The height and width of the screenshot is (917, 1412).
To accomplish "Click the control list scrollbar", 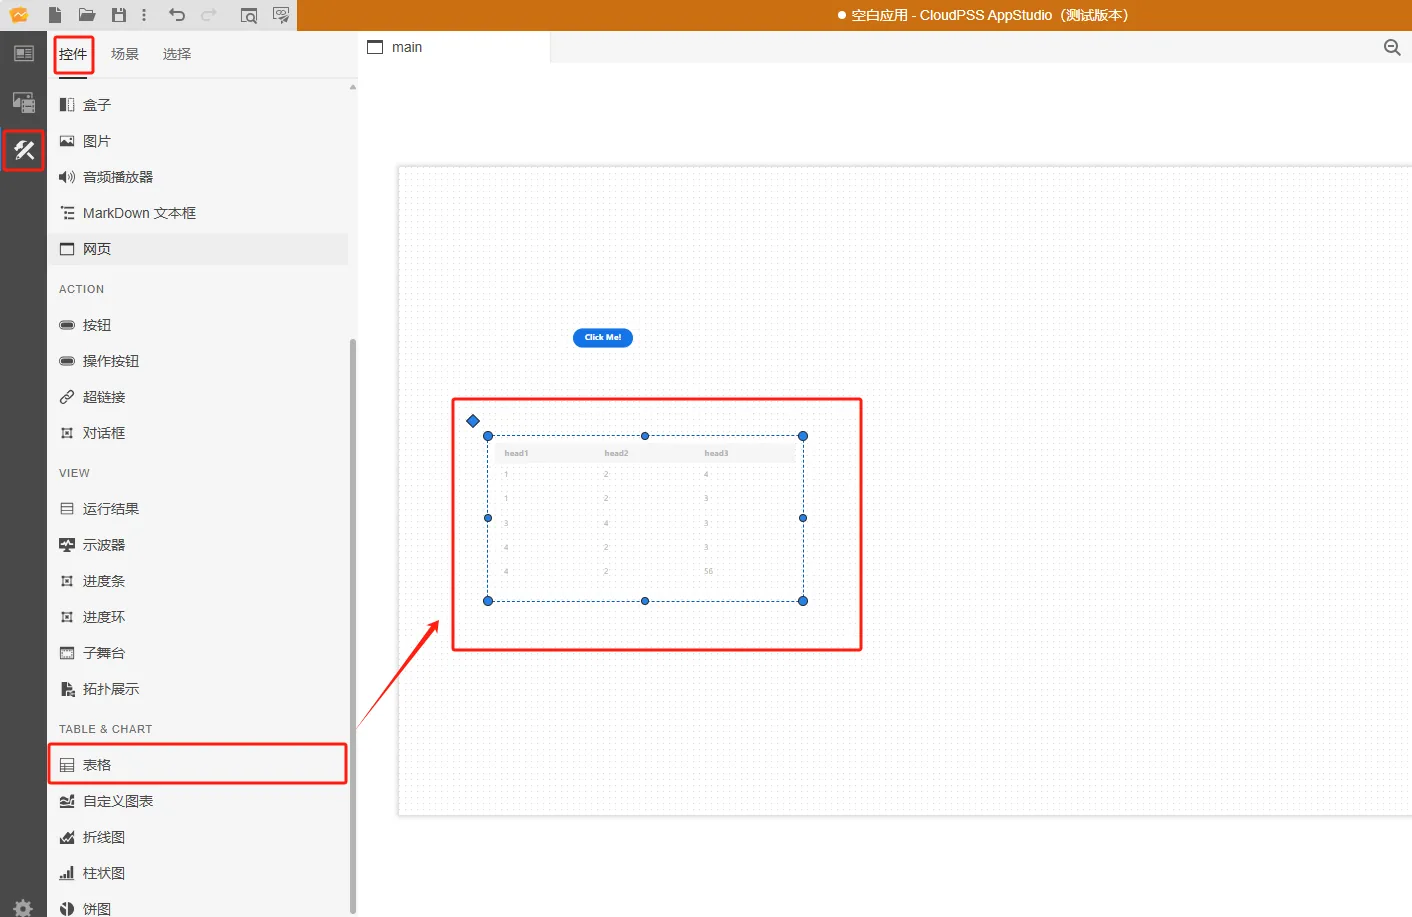I will click(353, 625).
